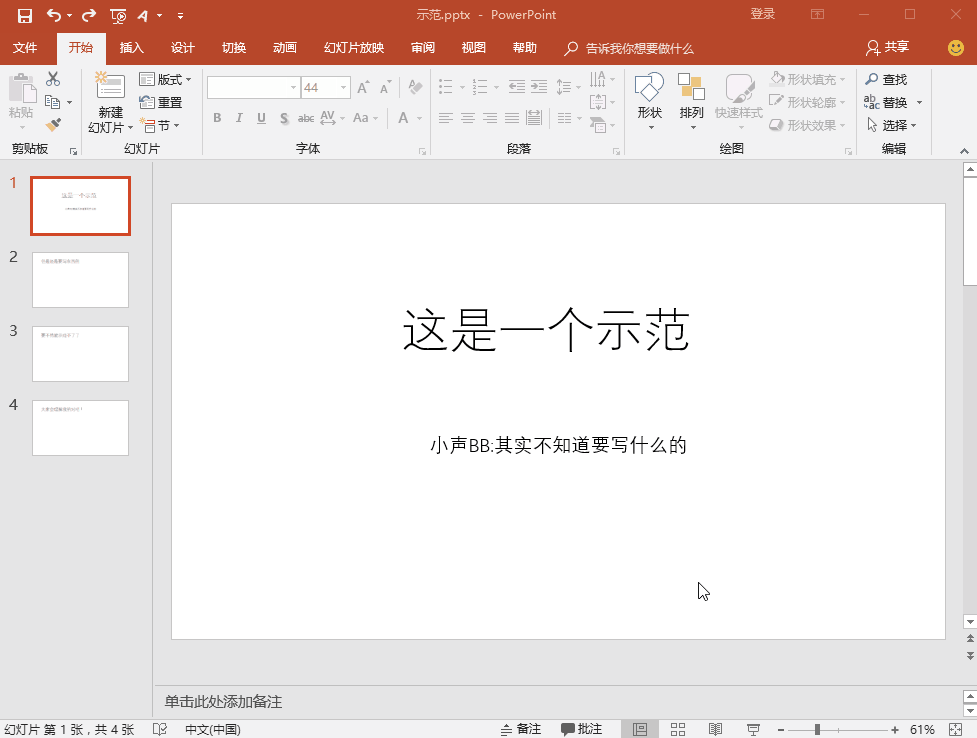977x738 pixels.
Task: Click the Save icon in quick access toolbar
Action: pyautogui.click(x=25, y=15)
